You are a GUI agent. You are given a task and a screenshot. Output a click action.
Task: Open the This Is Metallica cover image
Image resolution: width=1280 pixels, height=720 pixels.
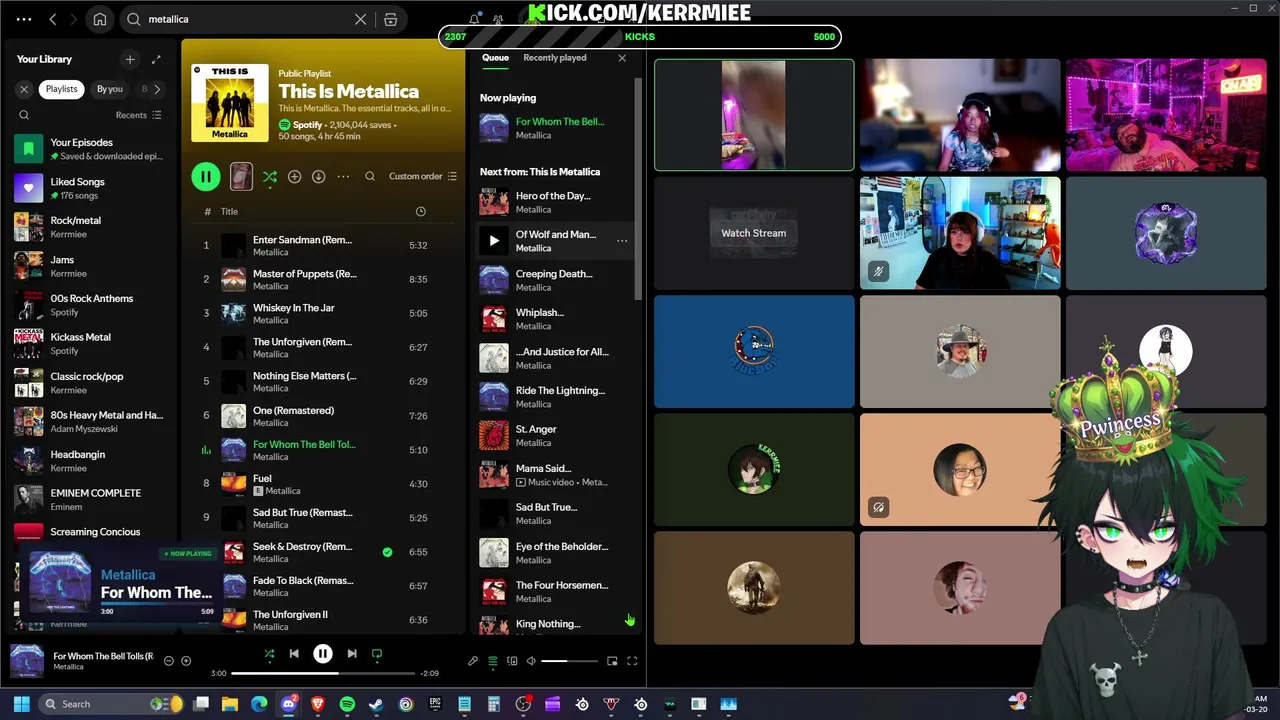click(x=230, y=102)
